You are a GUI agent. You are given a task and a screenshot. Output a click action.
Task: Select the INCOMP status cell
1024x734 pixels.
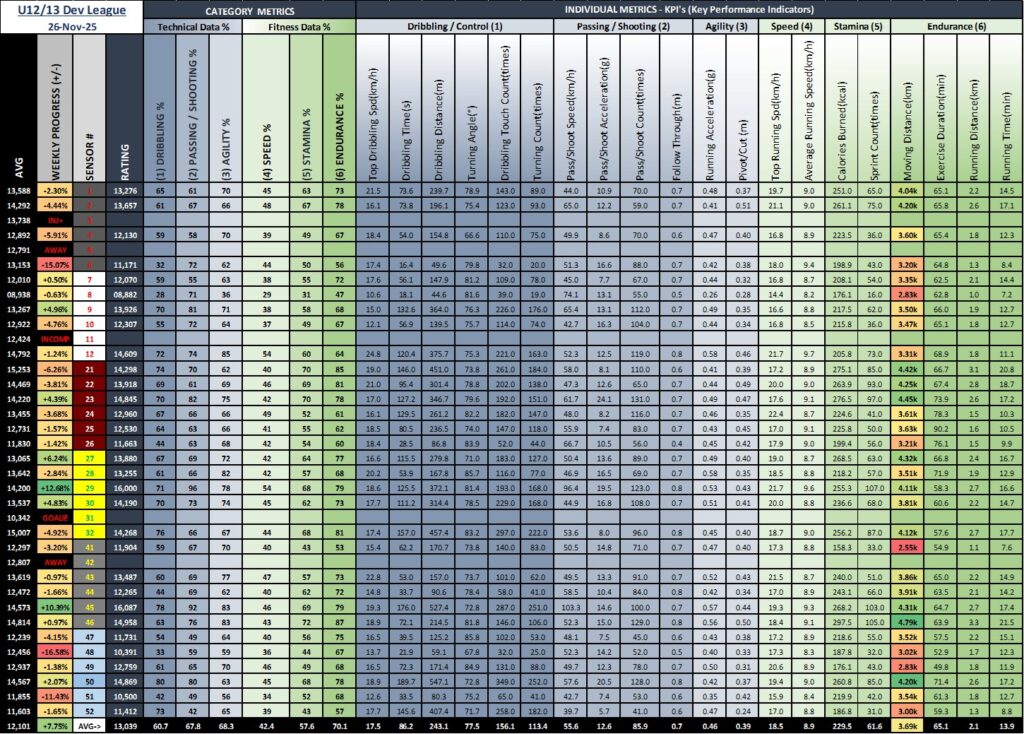pos(55,339)
